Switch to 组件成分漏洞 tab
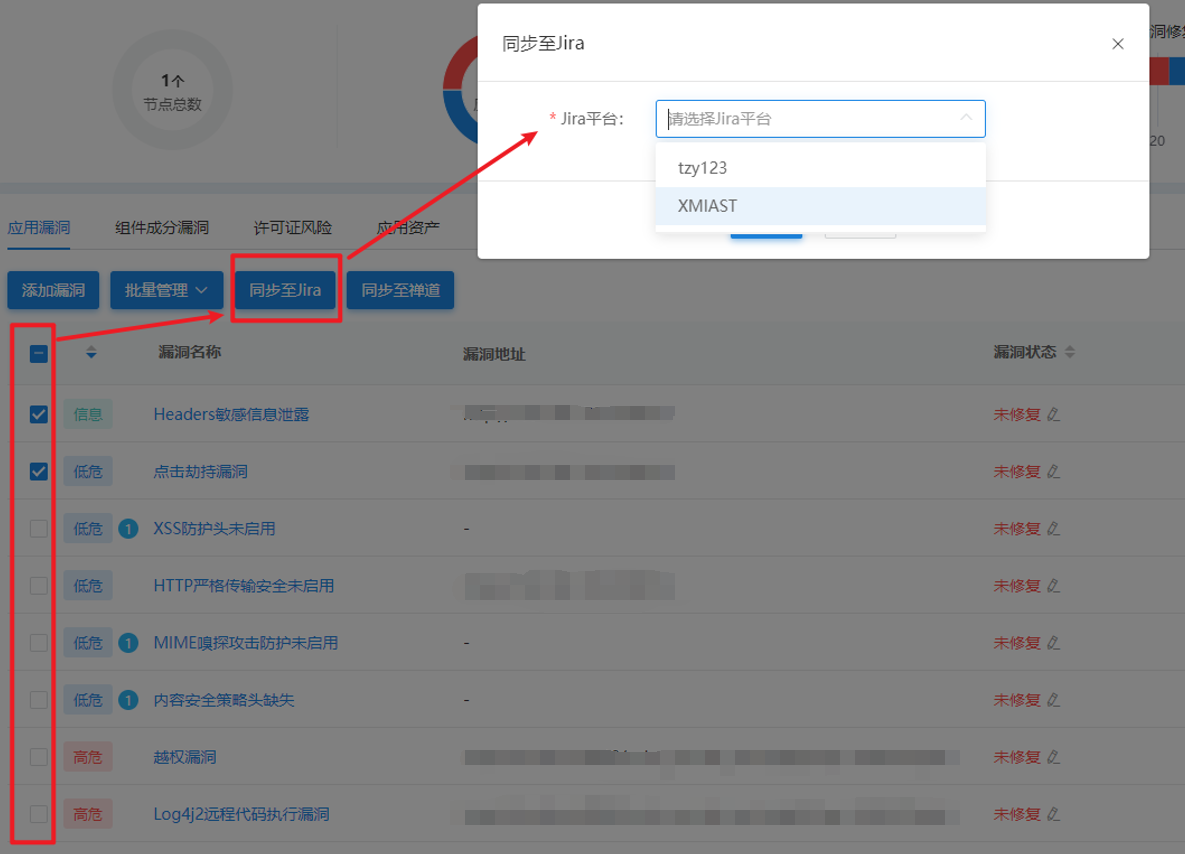This screenshot has height=854, width=1185. 162,227
